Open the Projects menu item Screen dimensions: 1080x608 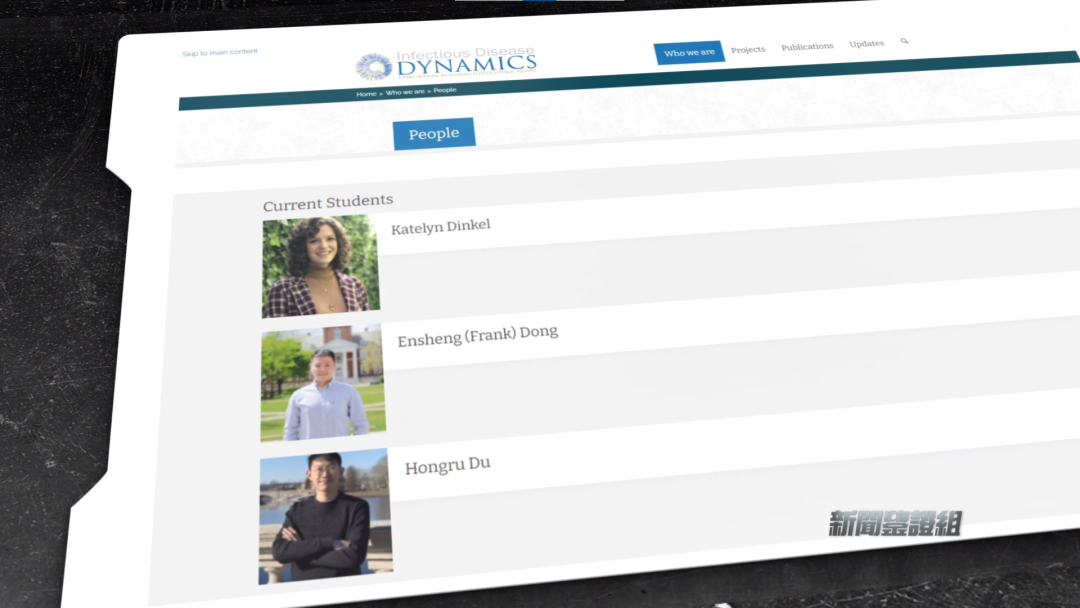748,49
